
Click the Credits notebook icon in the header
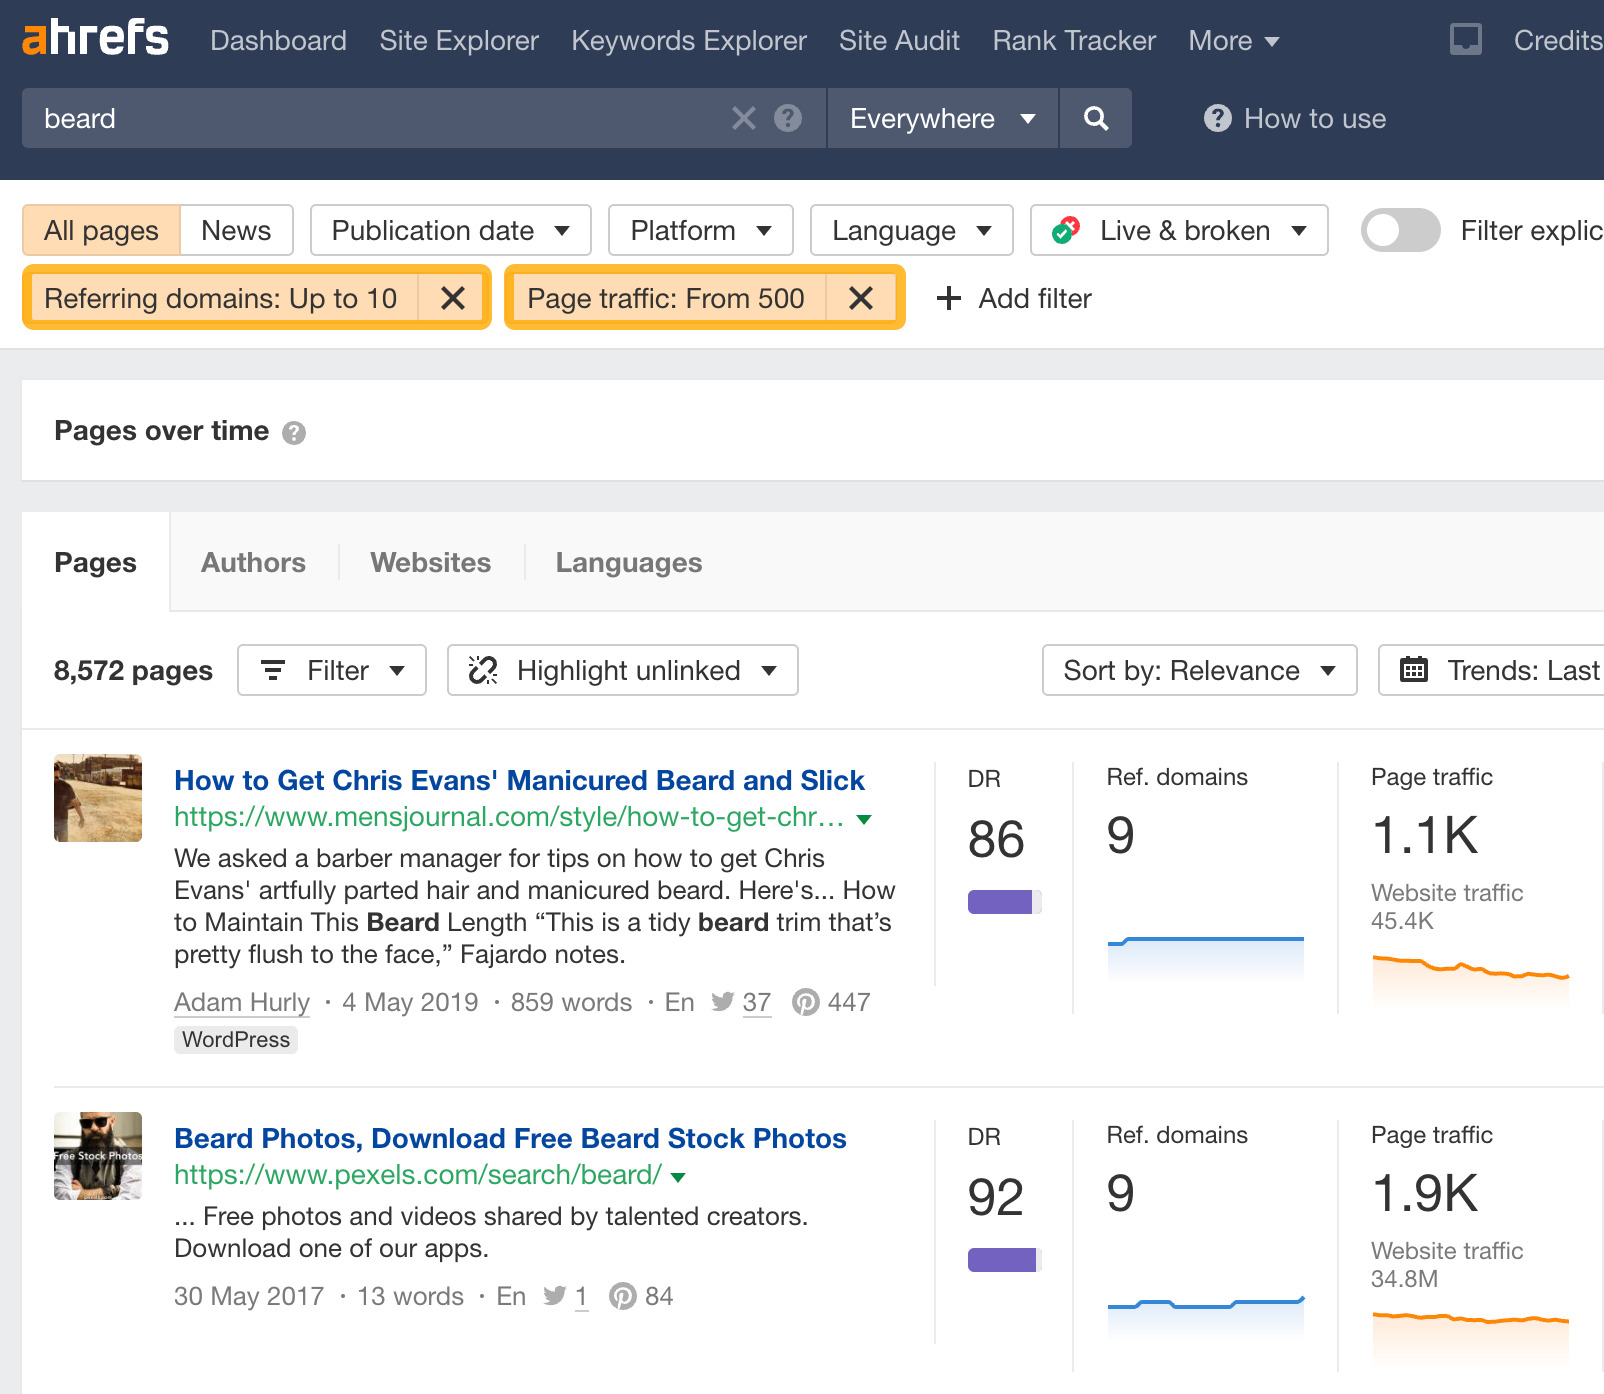pos(1466,40)
